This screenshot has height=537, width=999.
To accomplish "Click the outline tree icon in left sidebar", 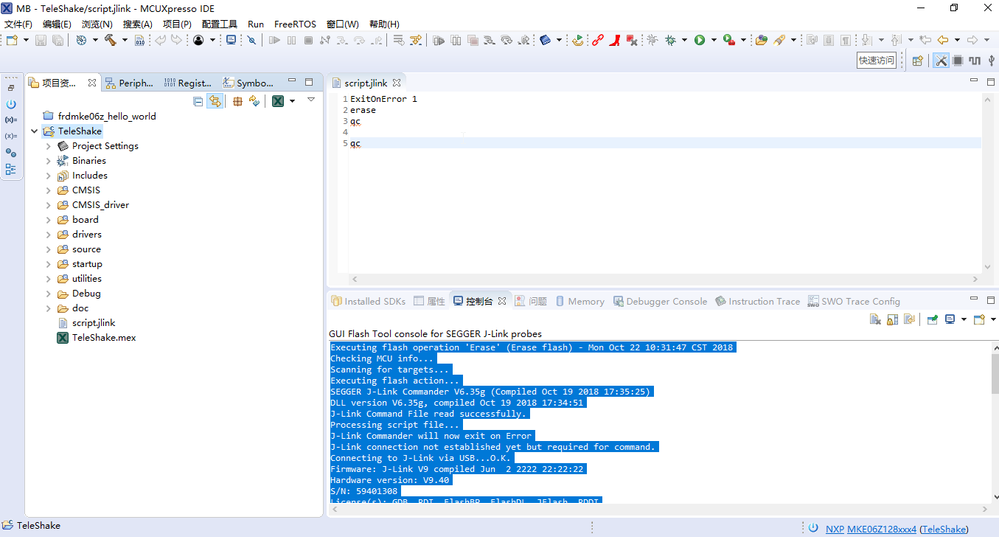I will (x=11, y=169).
